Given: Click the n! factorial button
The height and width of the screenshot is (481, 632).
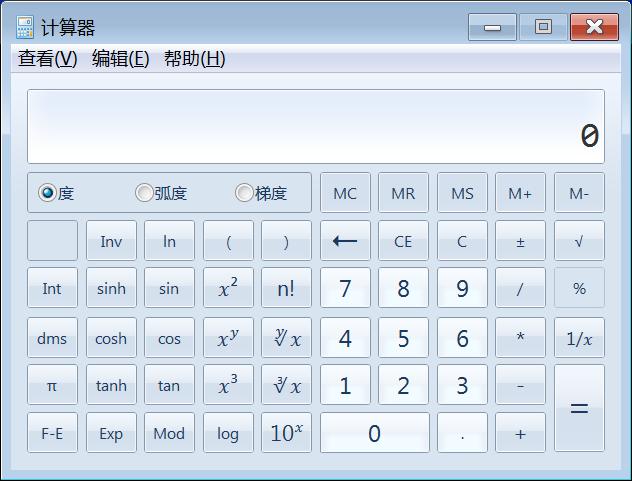Looking at the screenshot, I should tap(286, 288).
